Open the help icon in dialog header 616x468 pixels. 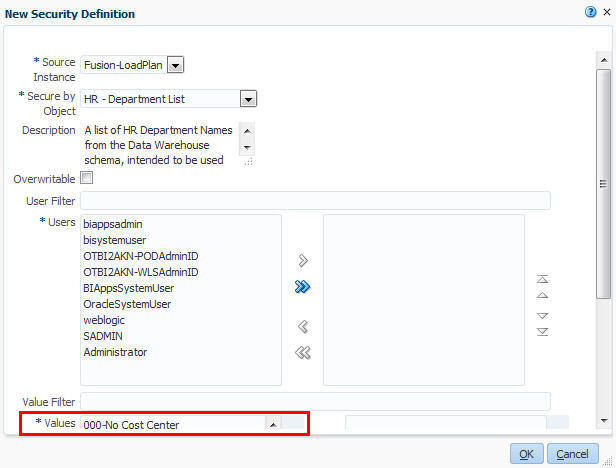pos(590,12)
